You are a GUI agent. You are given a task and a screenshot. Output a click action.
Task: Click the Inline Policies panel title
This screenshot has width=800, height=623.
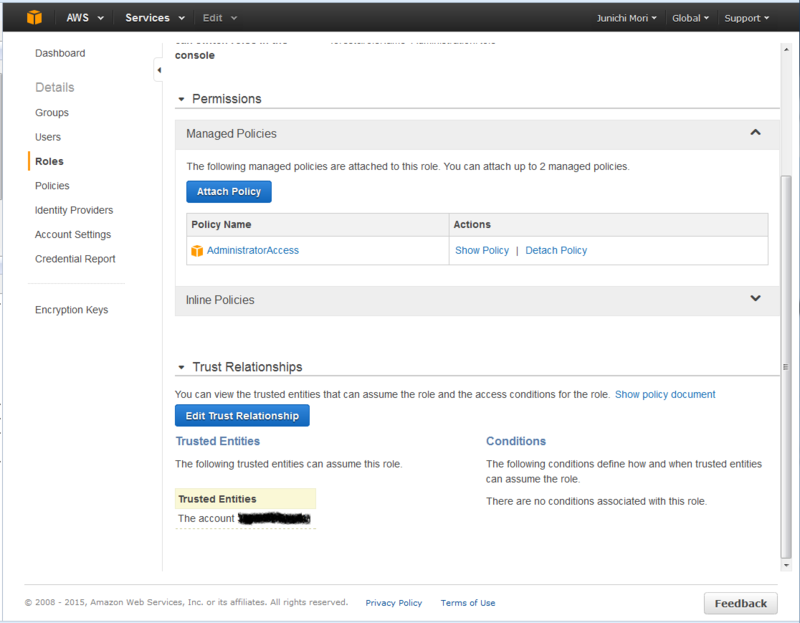(x=220, y=300)
